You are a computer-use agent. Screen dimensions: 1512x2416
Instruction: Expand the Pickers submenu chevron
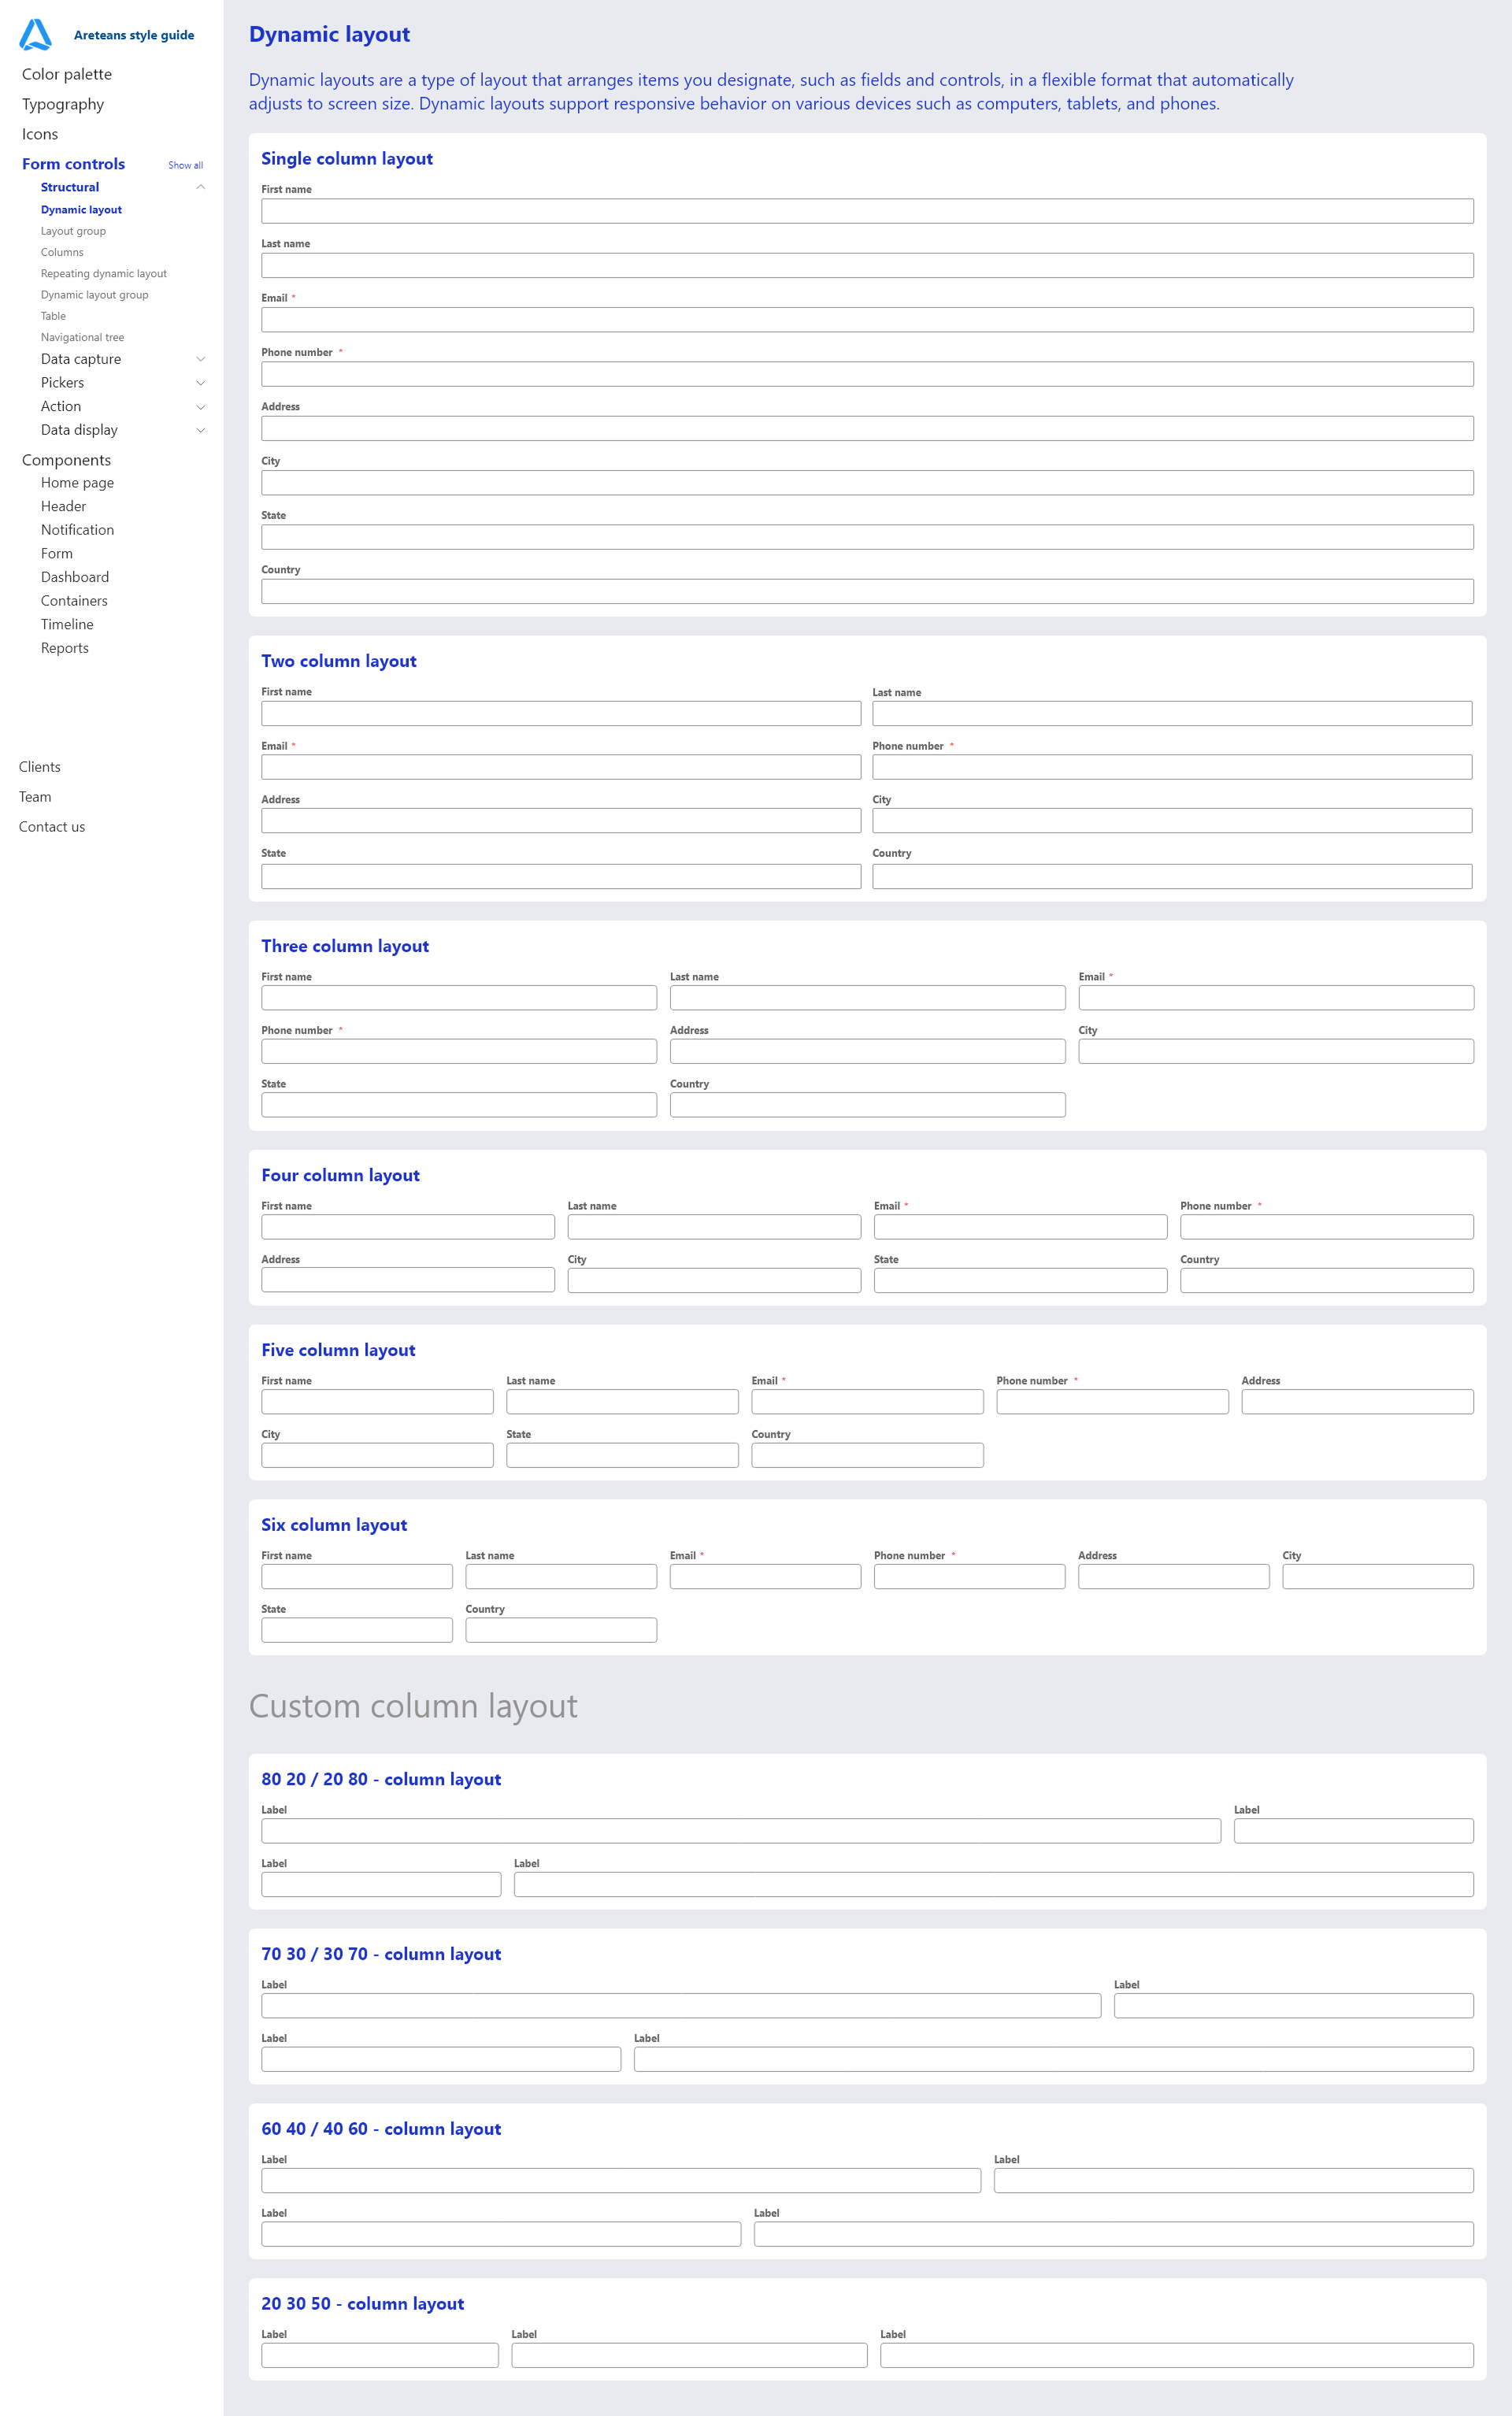(x=201, y=383)
